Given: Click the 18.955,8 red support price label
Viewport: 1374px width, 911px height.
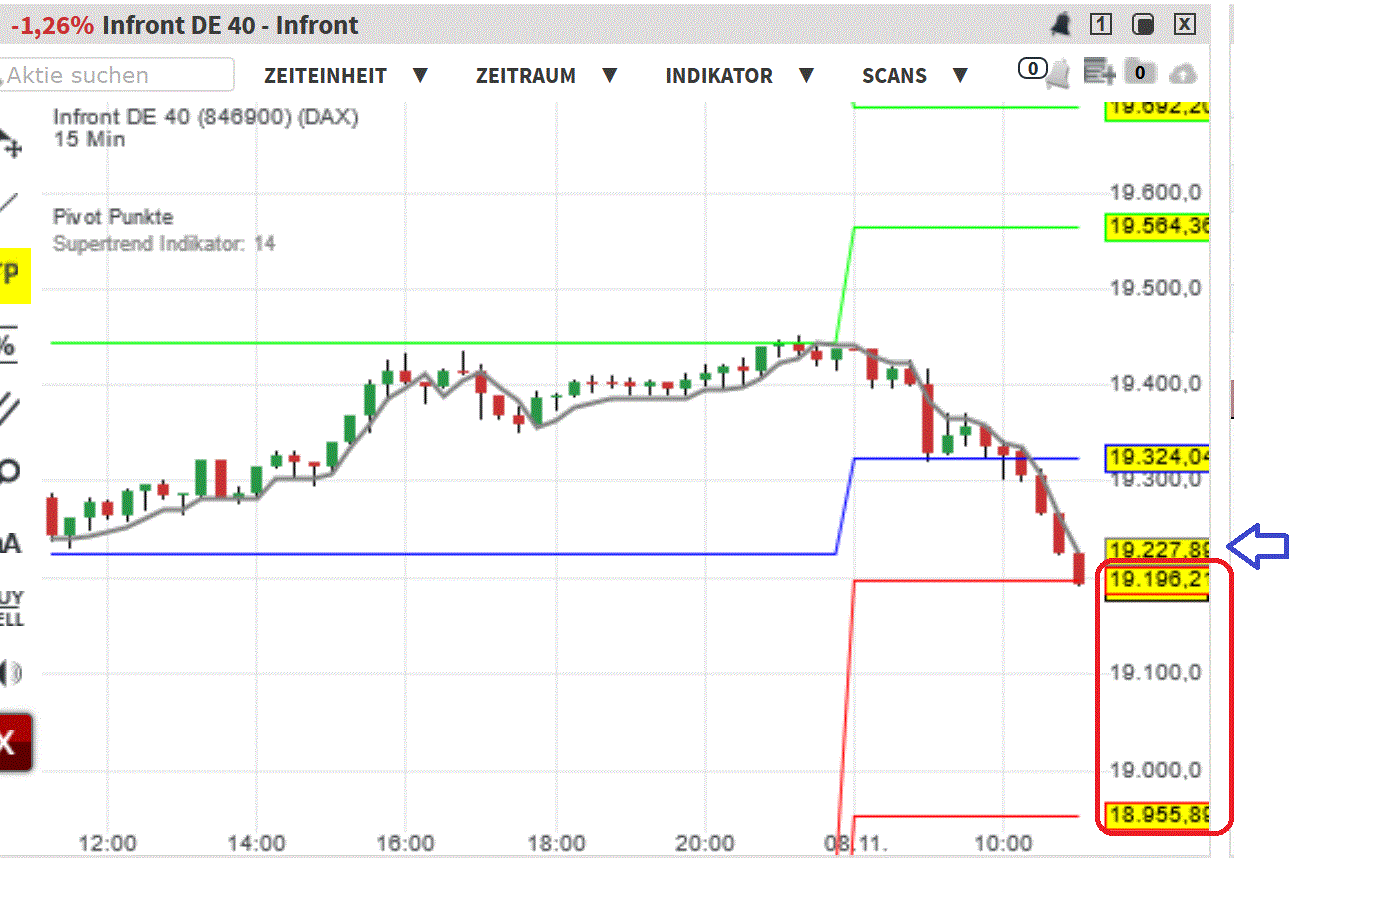Looking at the screenshot, I should point(1157,815).
